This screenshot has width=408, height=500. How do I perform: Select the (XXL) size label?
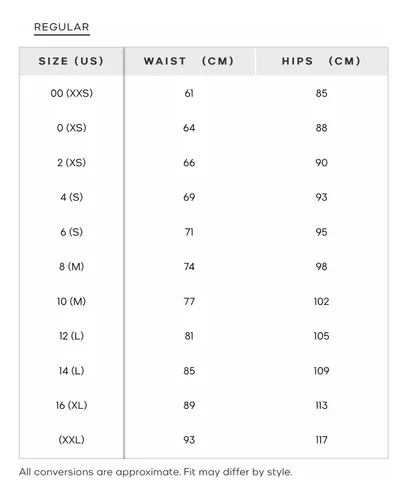[x=71, y=440]
